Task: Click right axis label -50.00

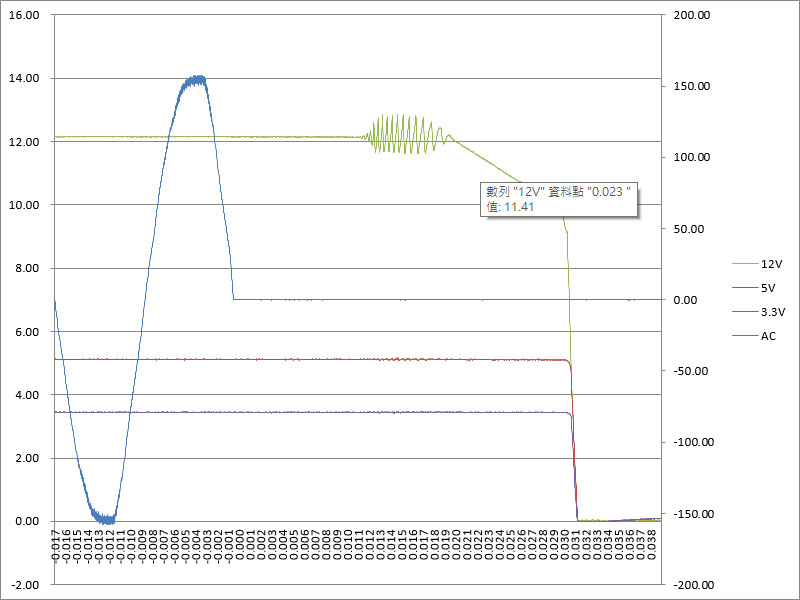Action: pyautogui.click(x=690, y=371)
